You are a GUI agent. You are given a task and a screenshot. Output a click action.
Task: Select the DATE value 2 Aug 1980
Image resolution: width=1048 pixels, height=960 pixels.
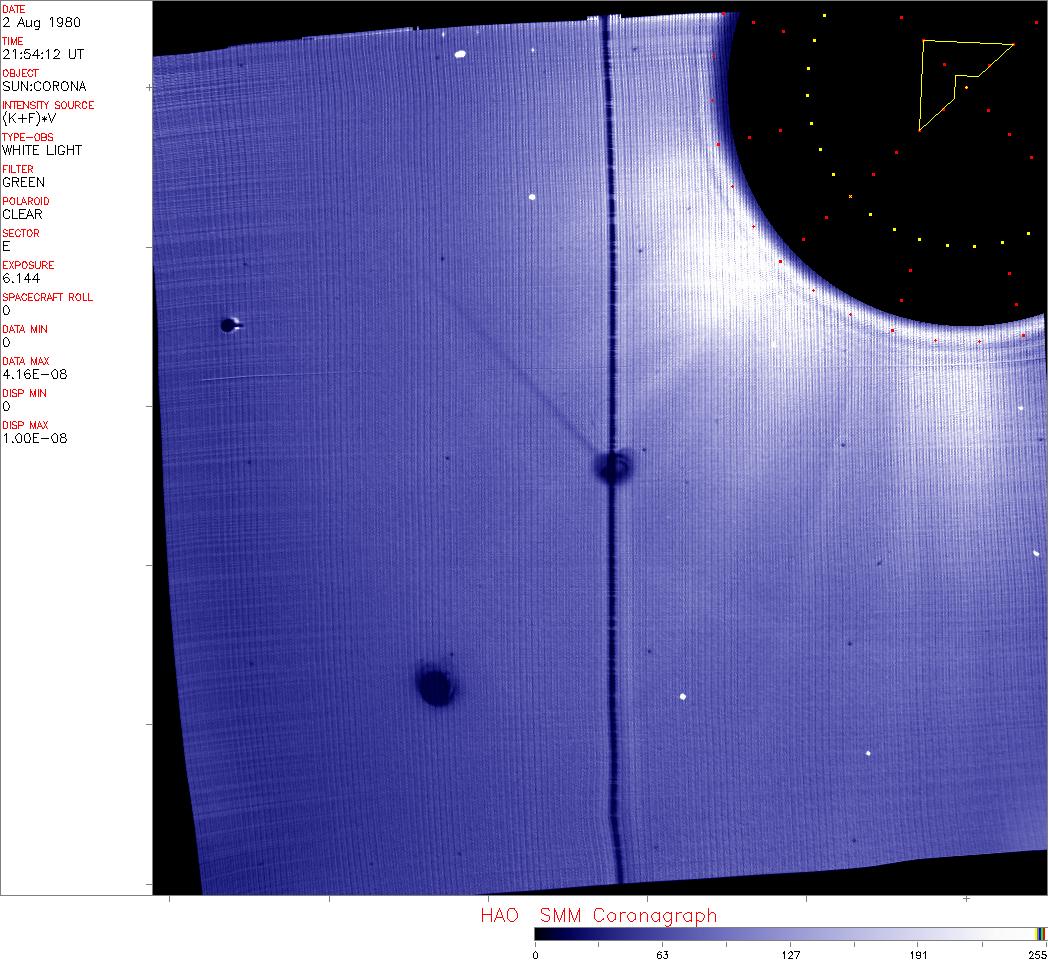point(42,22)
